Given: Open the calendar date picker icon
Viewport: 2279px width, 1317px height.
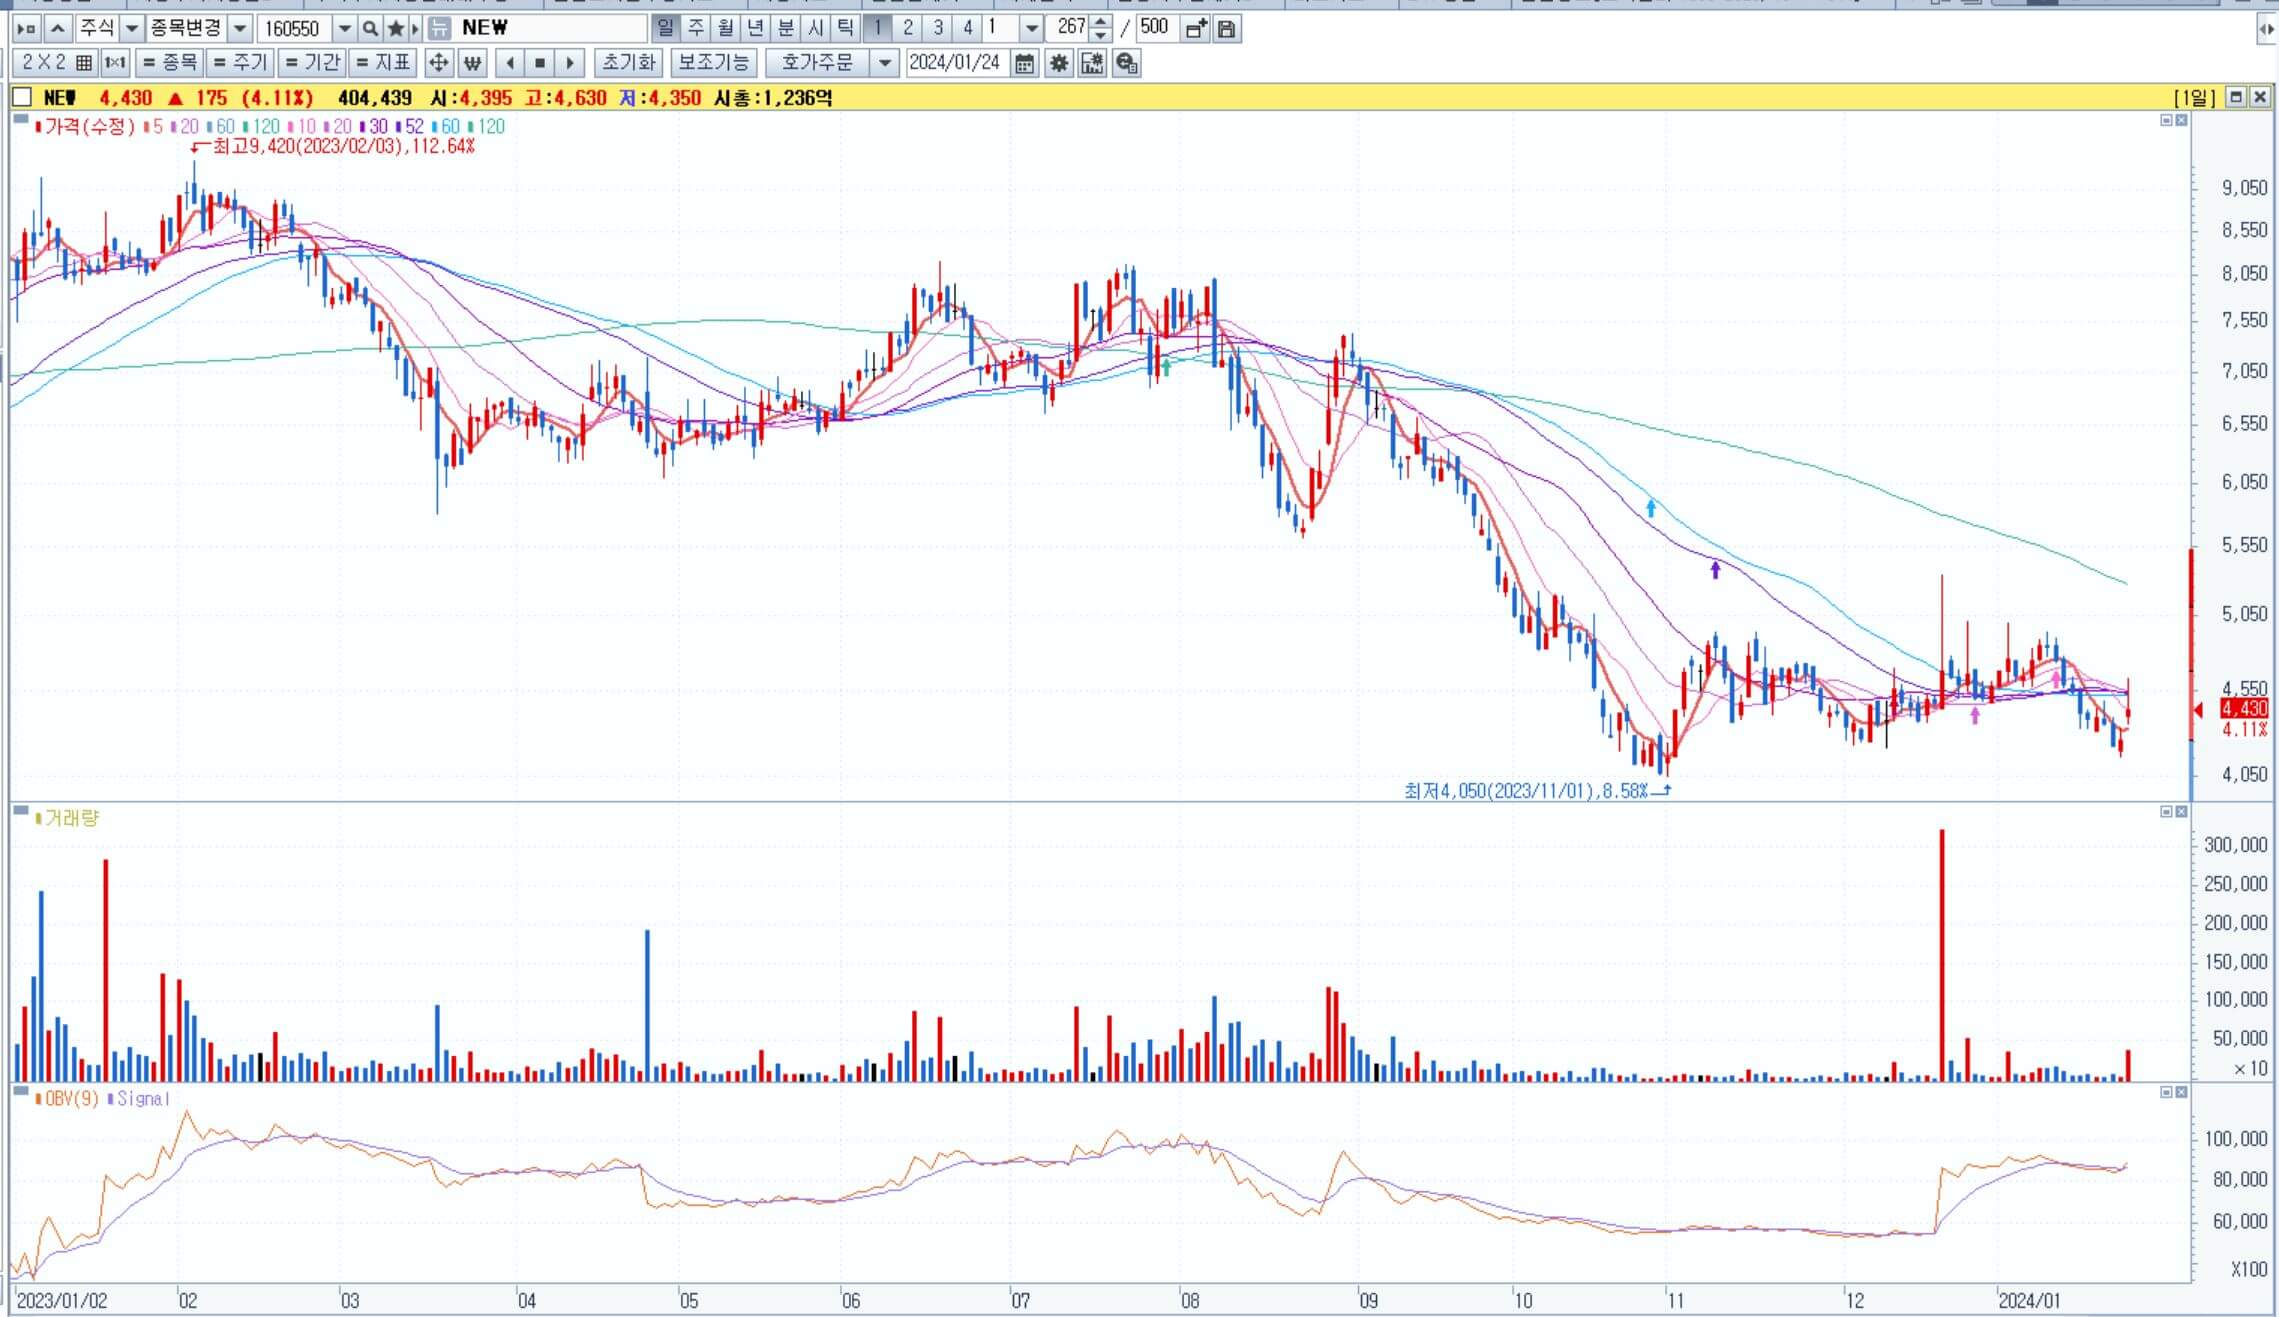Looking at the screenshot, I should point(1024,63).
